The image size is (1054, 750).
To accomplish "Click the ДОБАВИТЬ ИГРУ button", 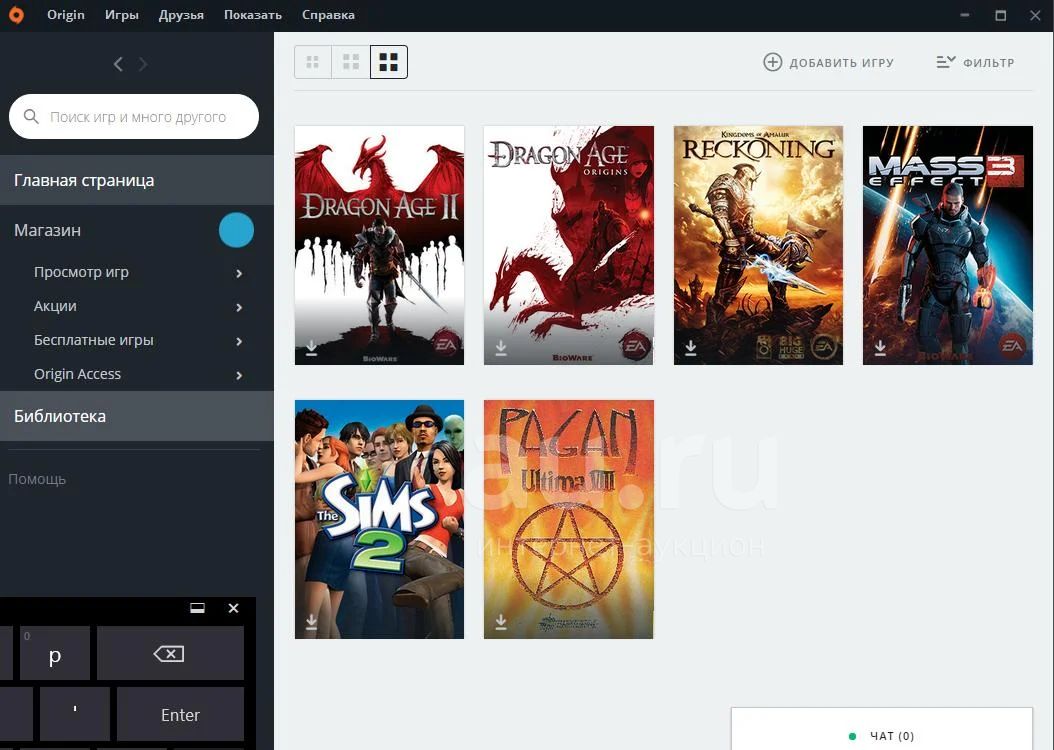I will click(829, 62).
